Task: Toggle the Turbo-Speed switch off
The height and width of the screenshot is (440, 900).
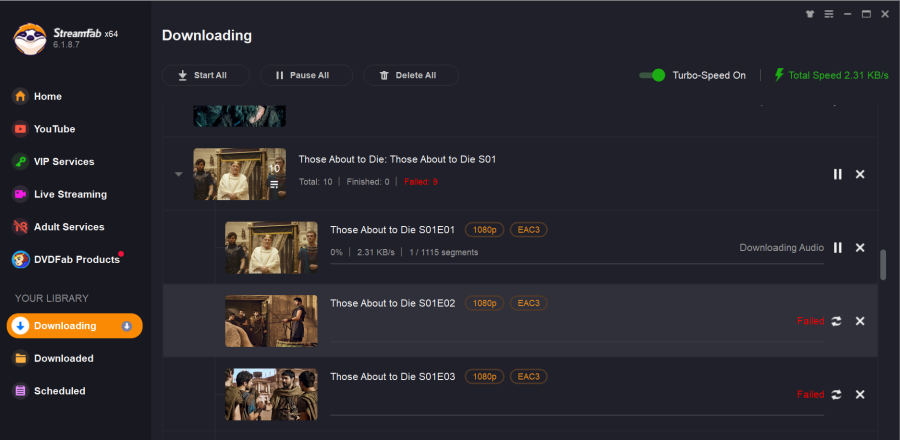Action: (652, 75)
